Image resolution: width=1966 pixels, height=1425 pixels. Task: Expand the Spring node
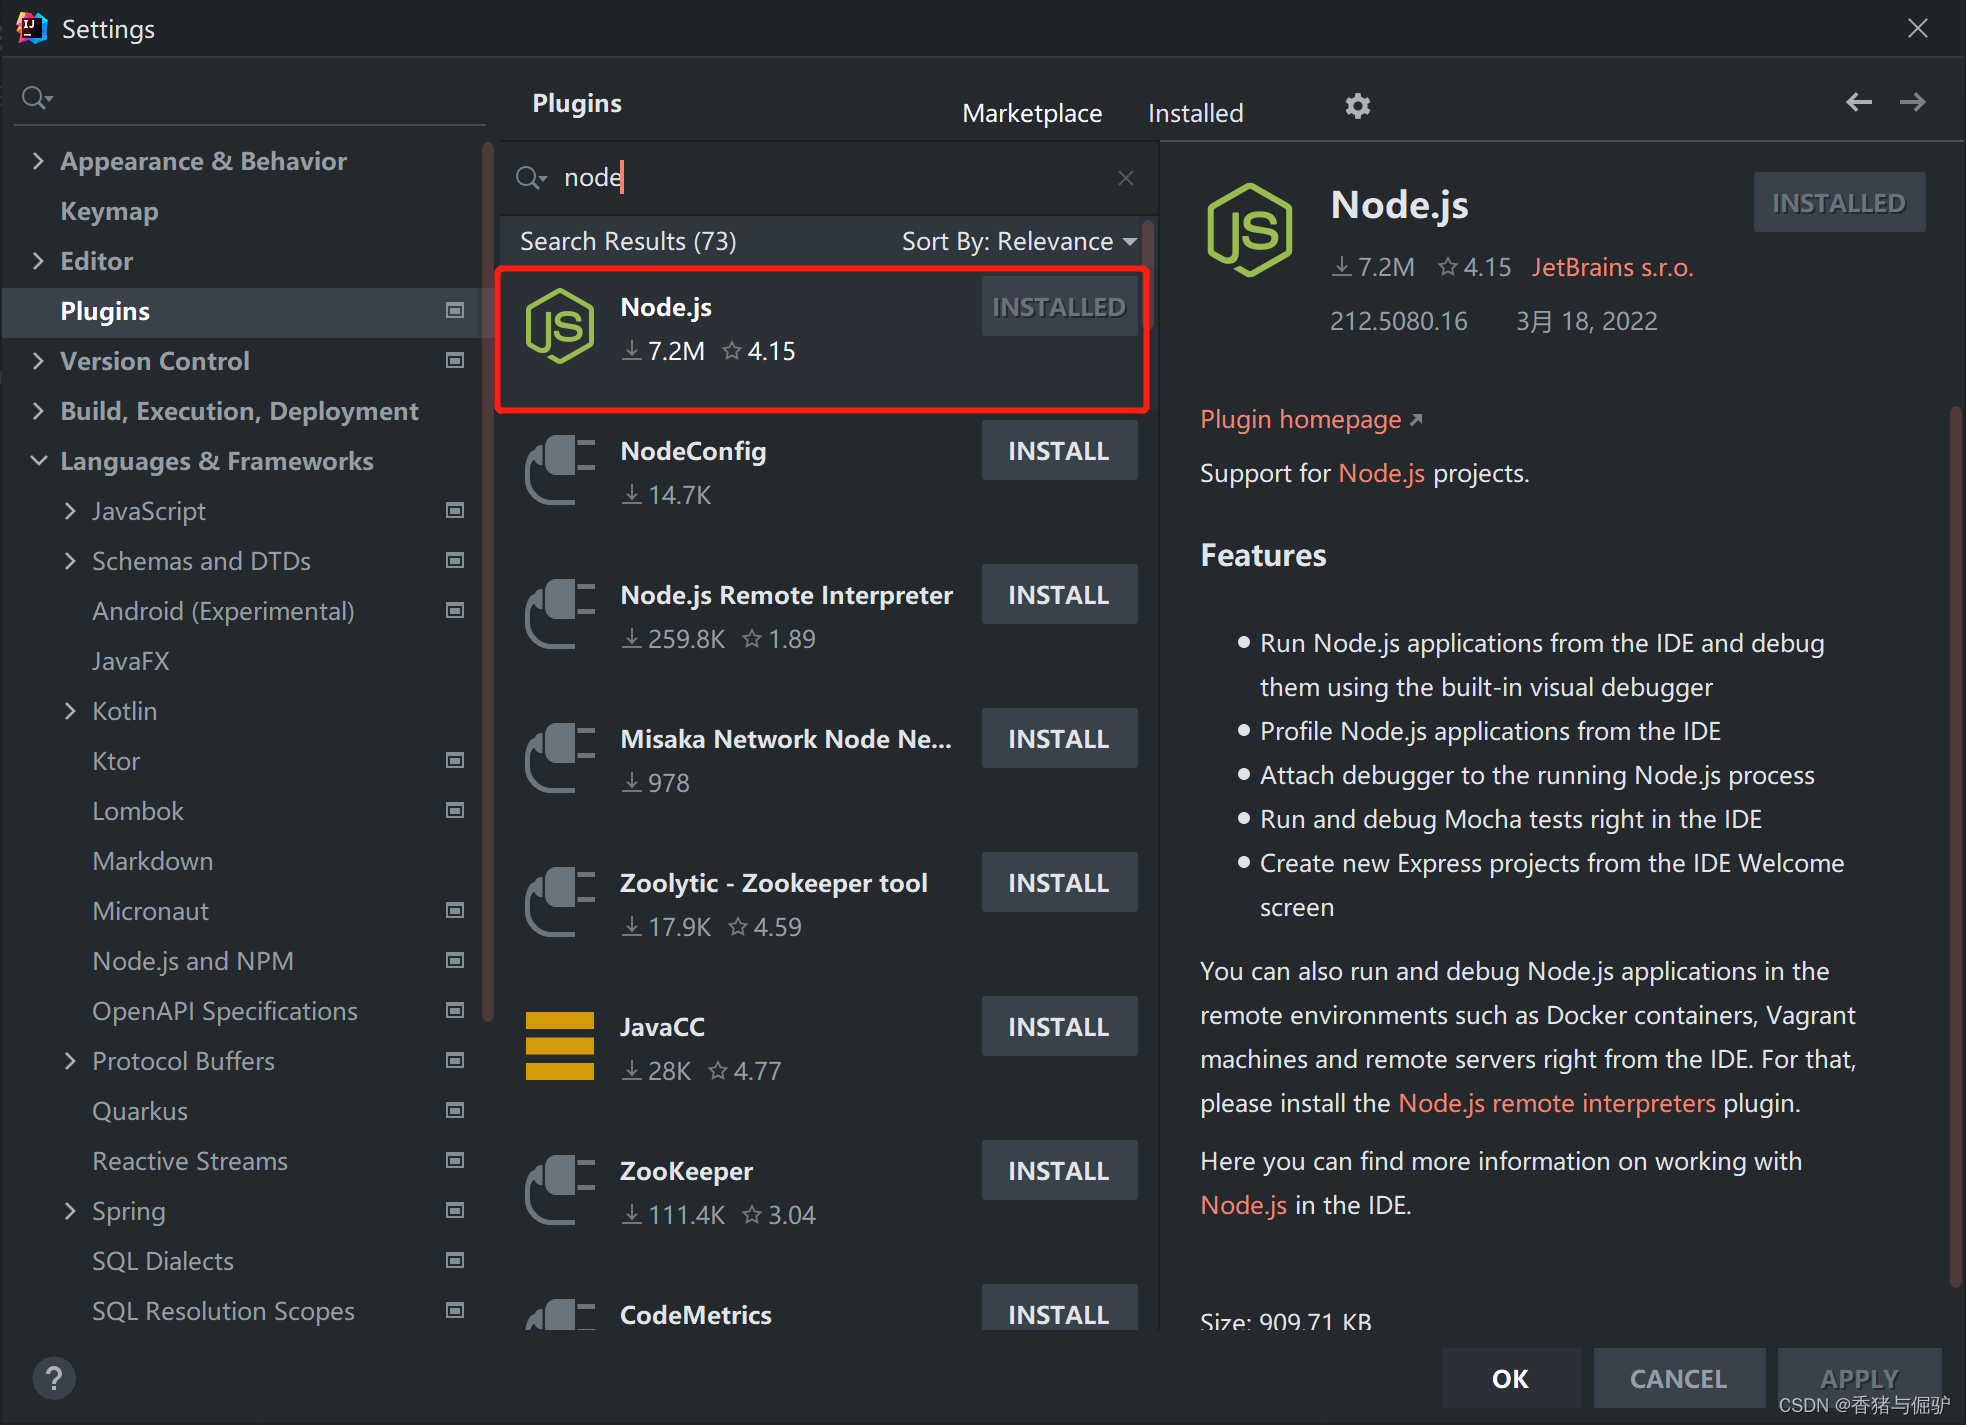70,1211
